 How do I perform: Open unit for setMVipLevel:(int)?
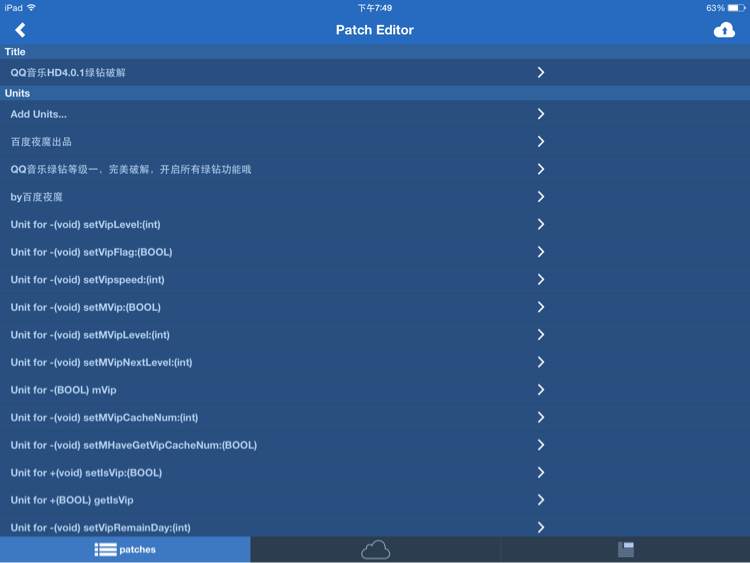(375, 335)
